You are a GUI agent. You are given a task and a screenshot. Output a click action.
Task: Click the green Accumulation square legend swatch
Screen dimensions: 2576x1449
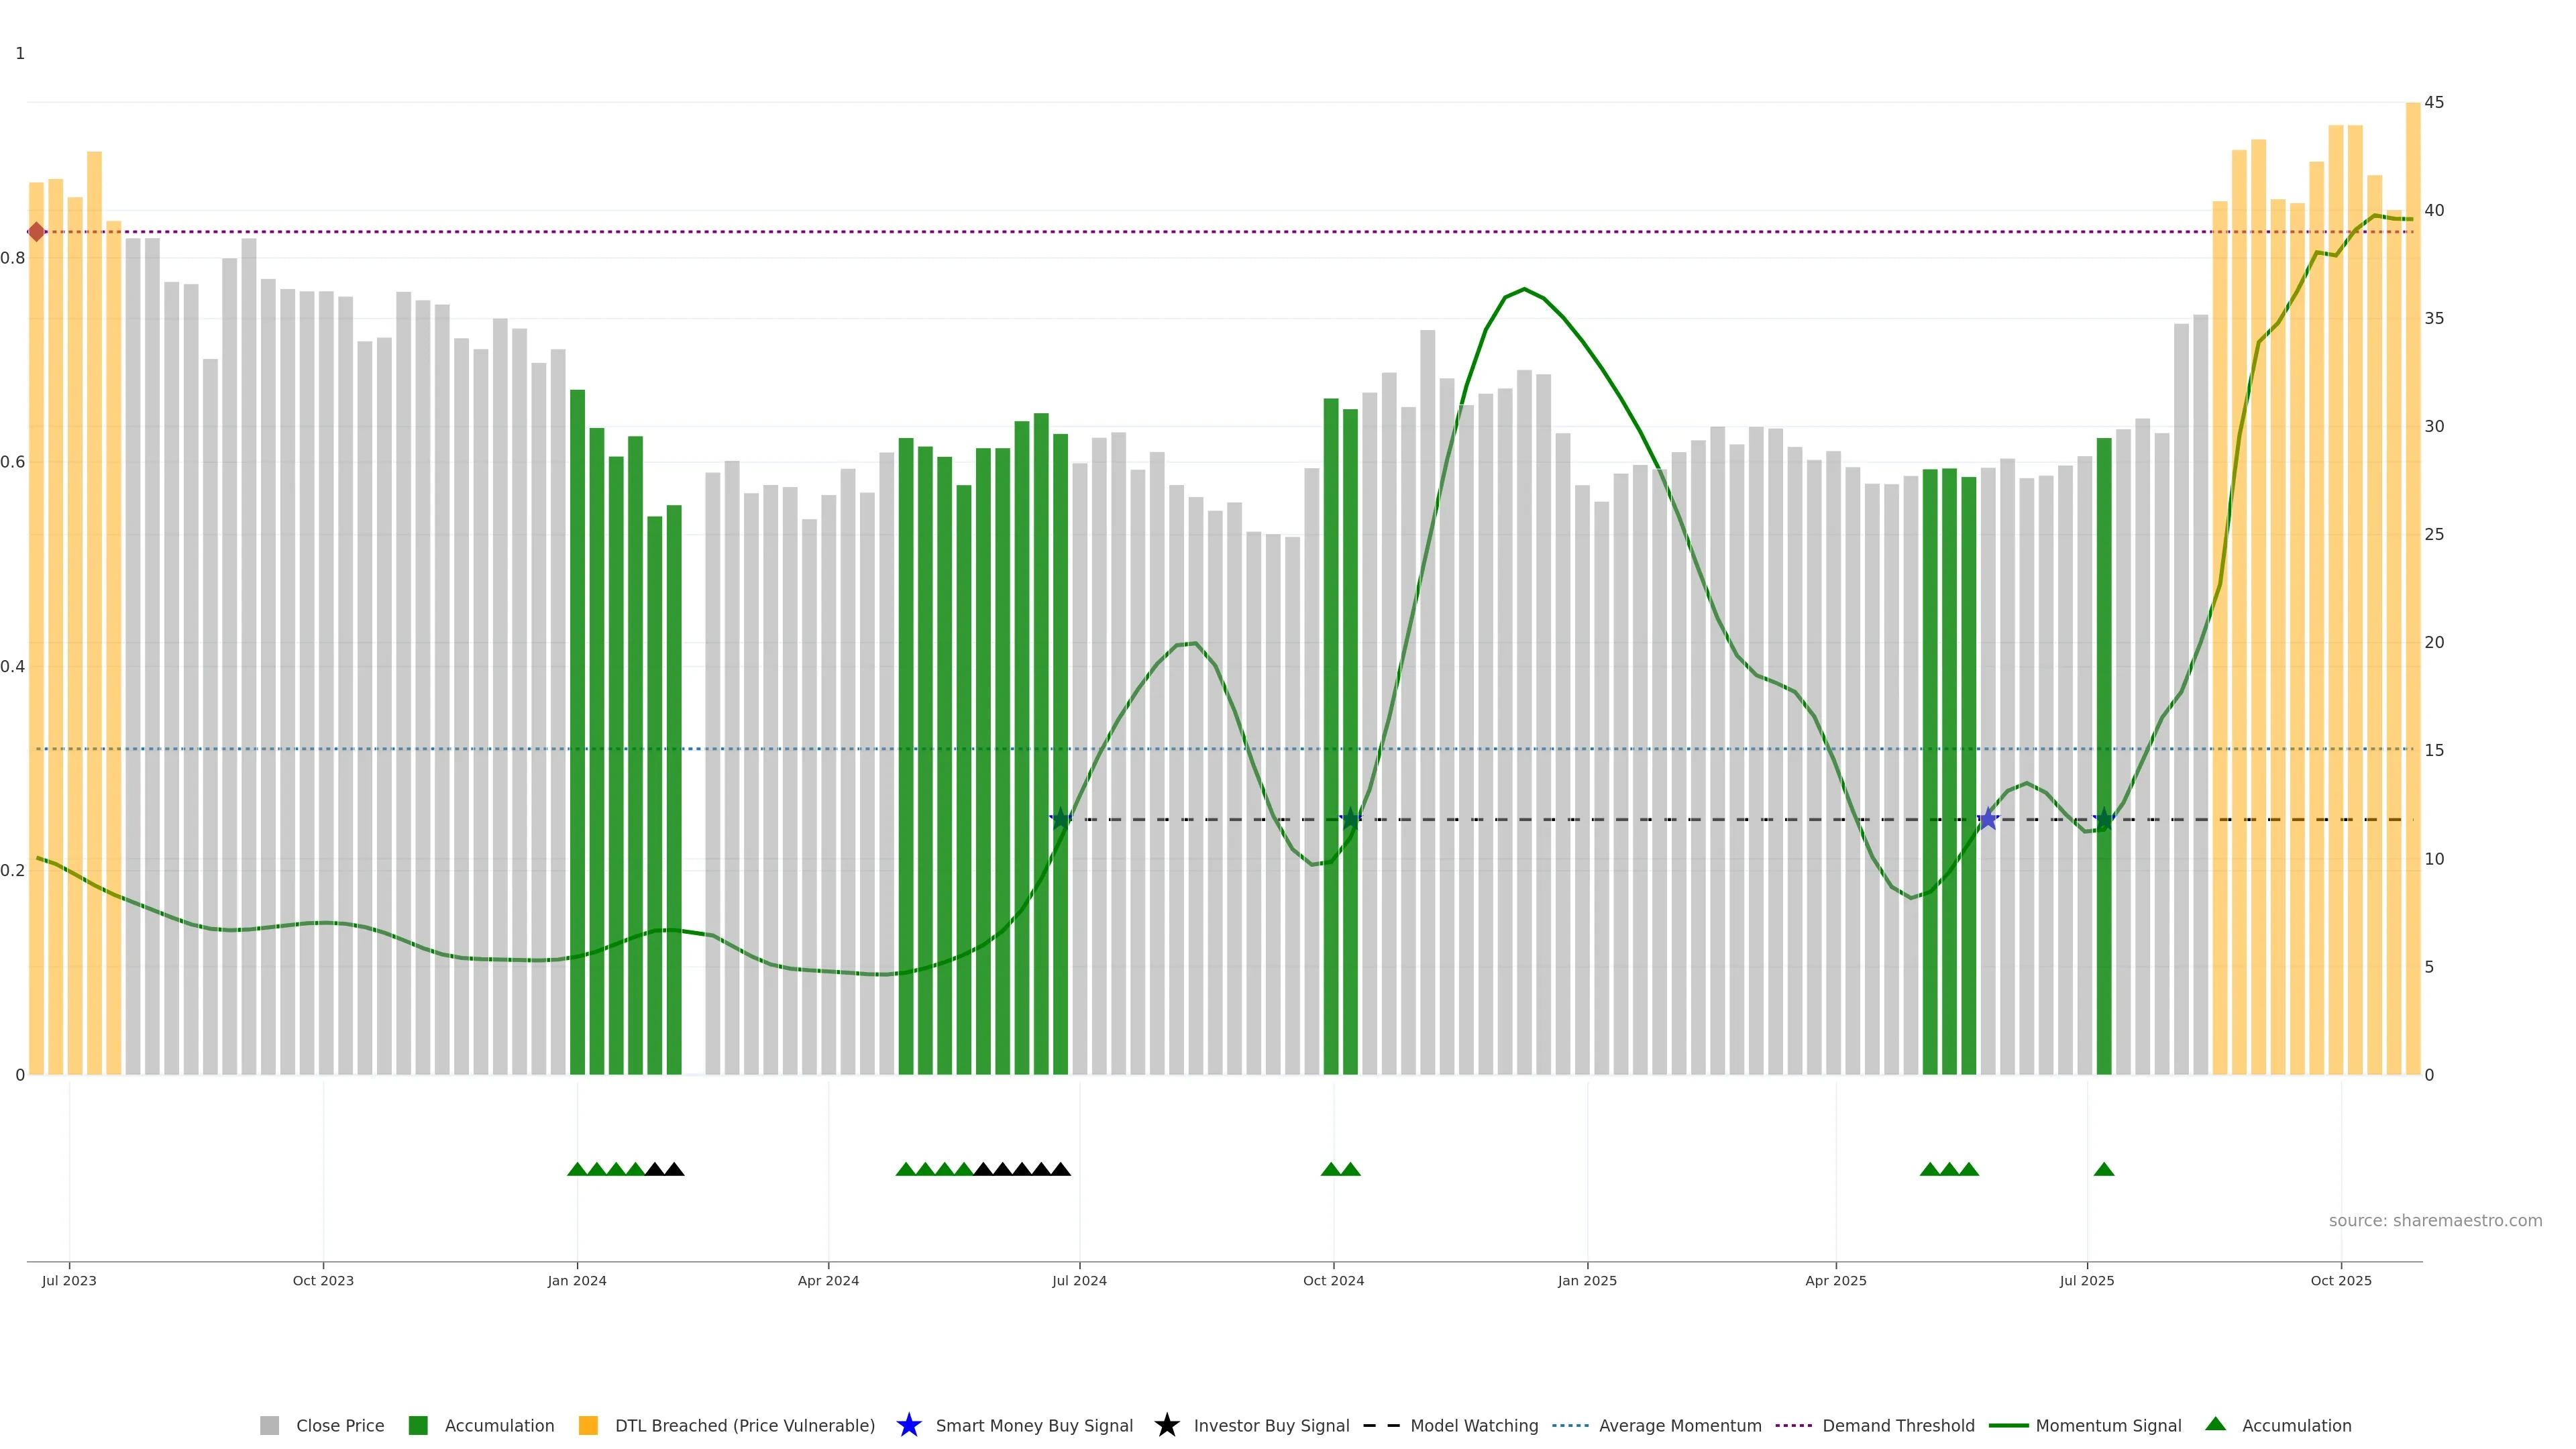pos(418,1425)
